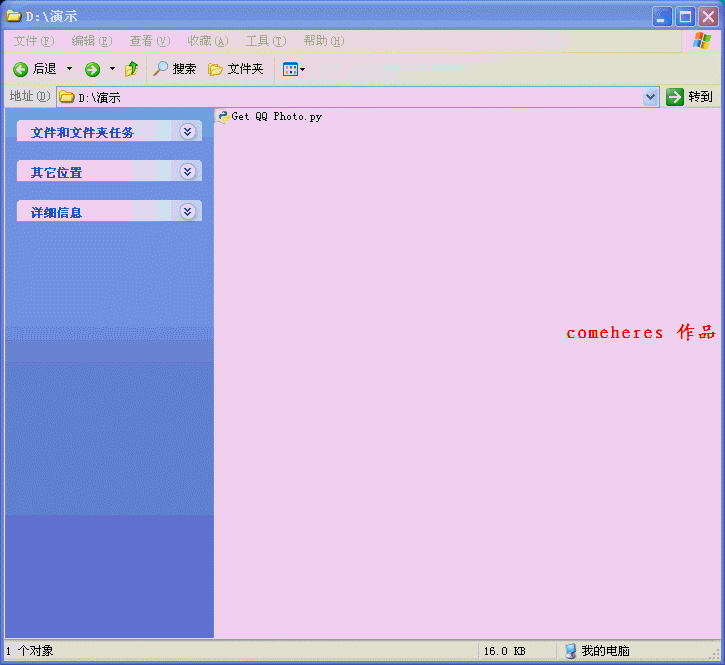
Task: Click the folder icon in the address bar
Action: [67, 97]
